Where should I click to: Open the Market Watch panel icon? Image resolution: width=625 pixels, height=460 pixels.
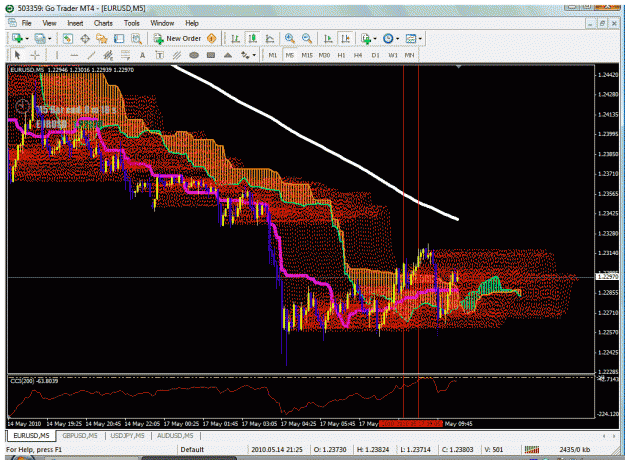[x=67, y=38]
